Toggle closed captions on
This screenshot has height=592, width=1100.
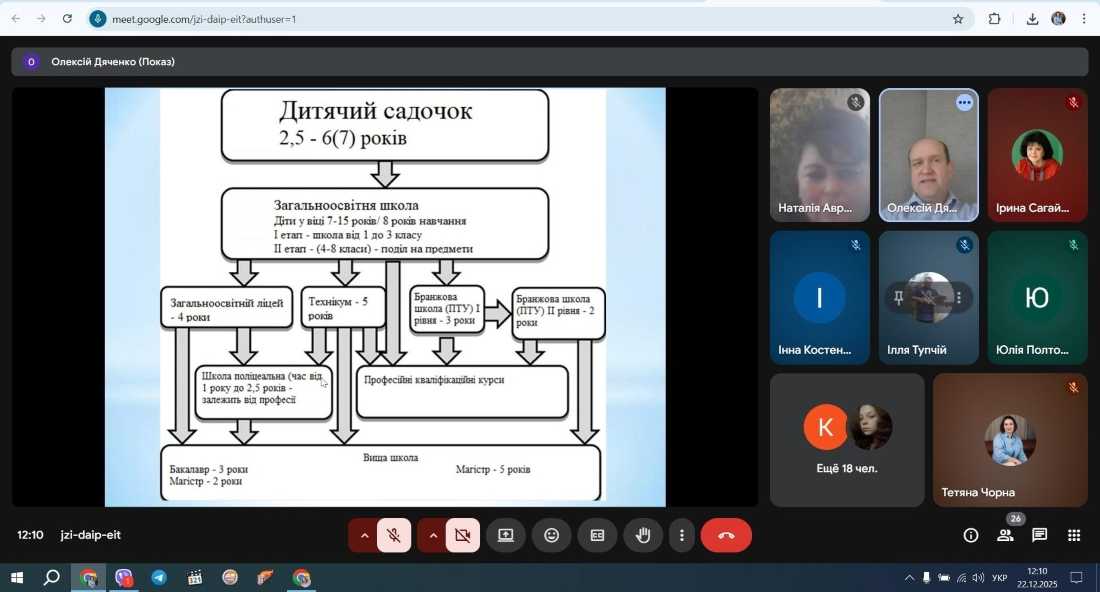coord(597,535)
